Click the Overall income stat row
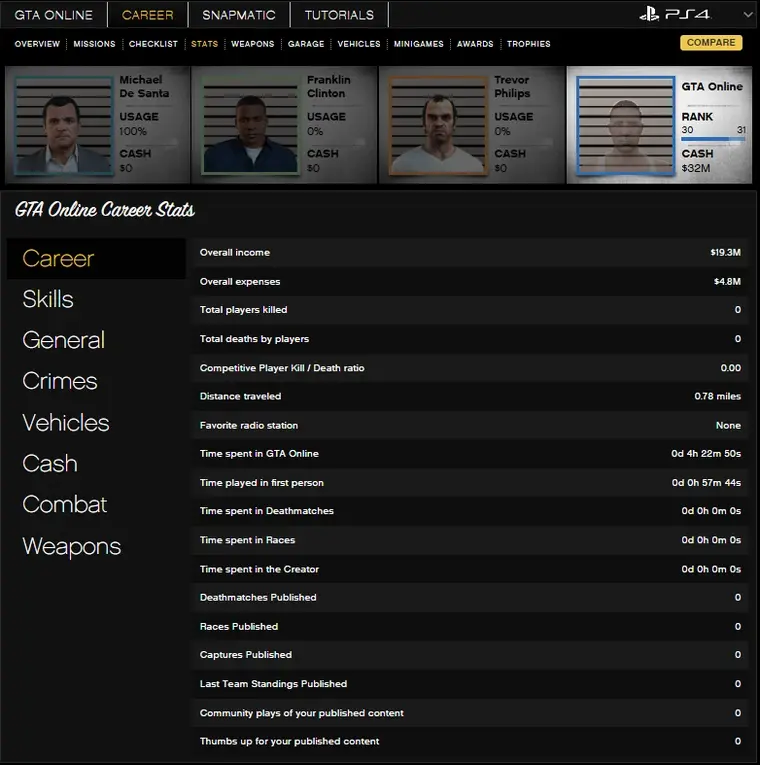The width and height of the screenshot is (760, 765). [x=470, y=253]
